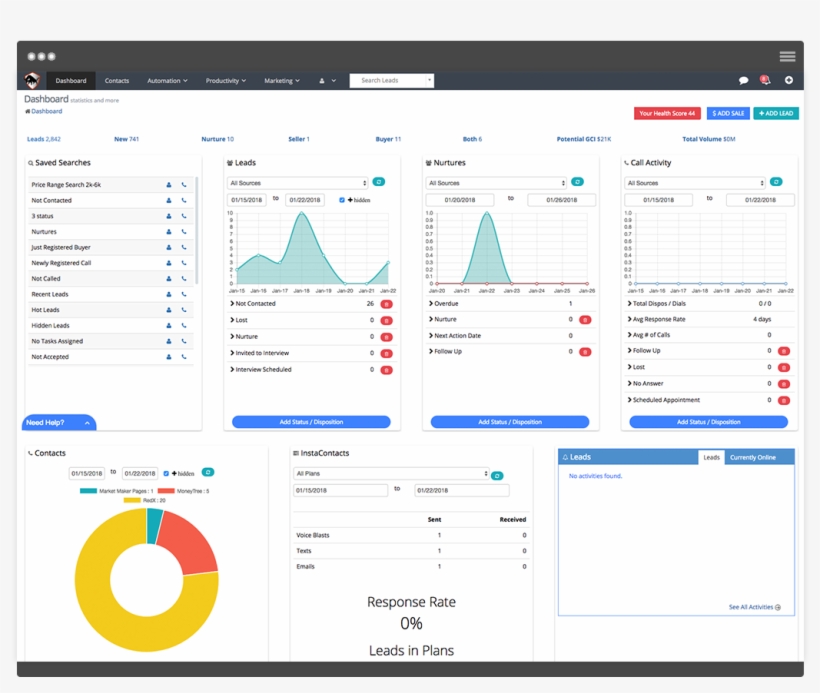The image size is (820, 693).
Task: Open the hamburger menu at top right
Action: (788, 56)
